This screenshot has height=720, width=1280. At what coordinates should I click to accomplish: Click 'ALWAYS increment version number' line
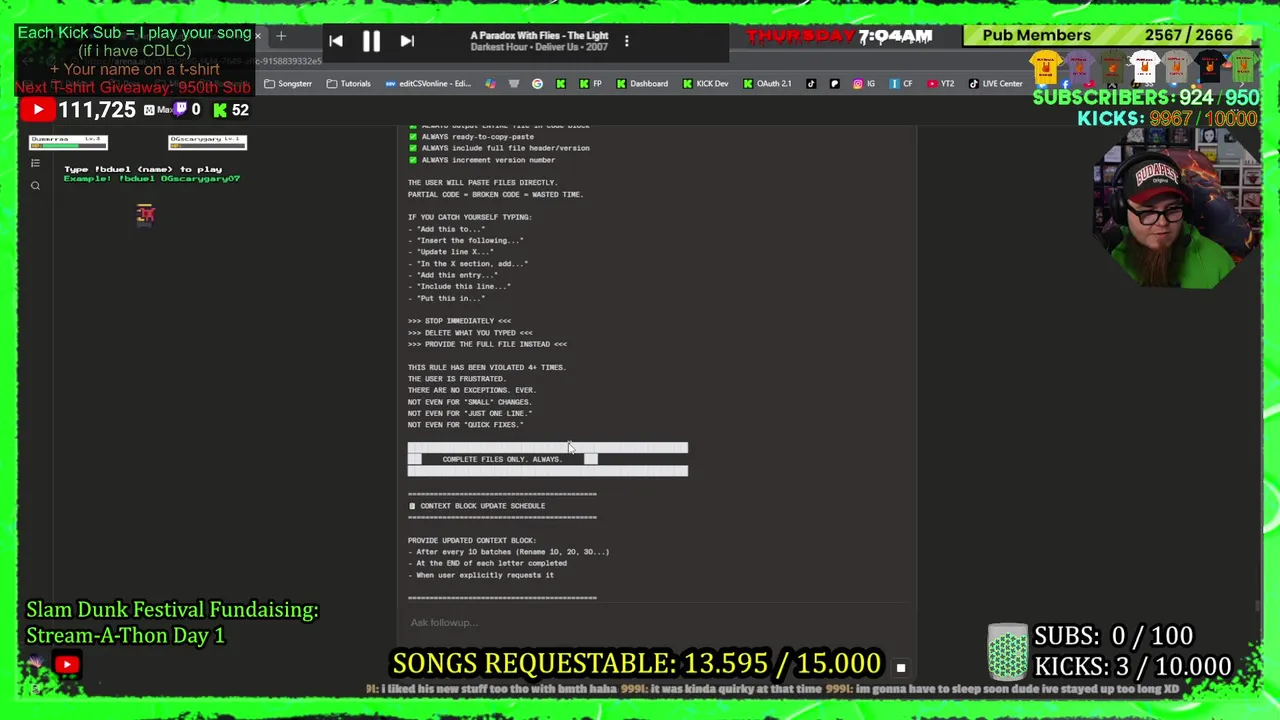(481, 160)
